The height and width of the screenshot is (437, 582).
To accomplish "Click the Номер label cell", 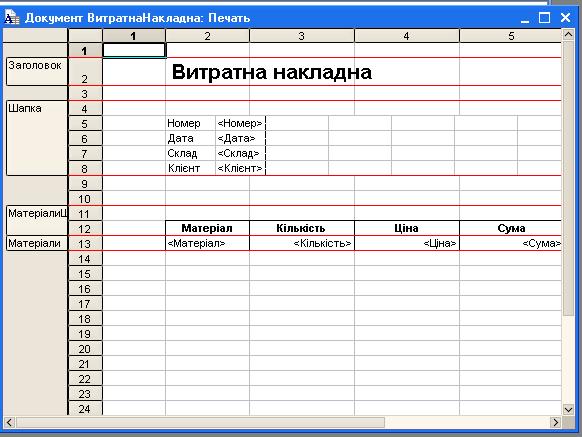I will pos(190,123).
